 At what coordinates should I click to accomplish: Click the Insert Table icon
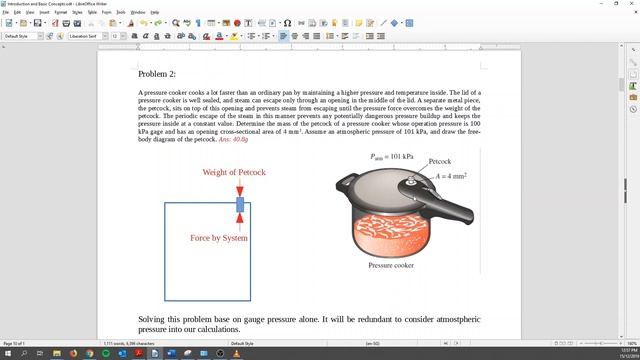coord(211,23)
